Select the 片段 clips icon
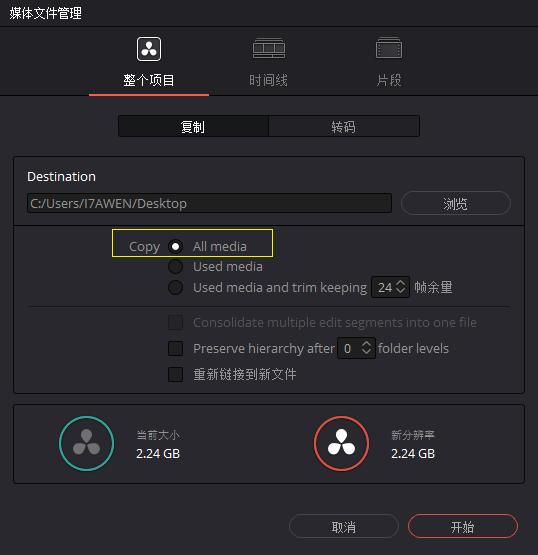The image size is (538, 555). click(389, 48)
